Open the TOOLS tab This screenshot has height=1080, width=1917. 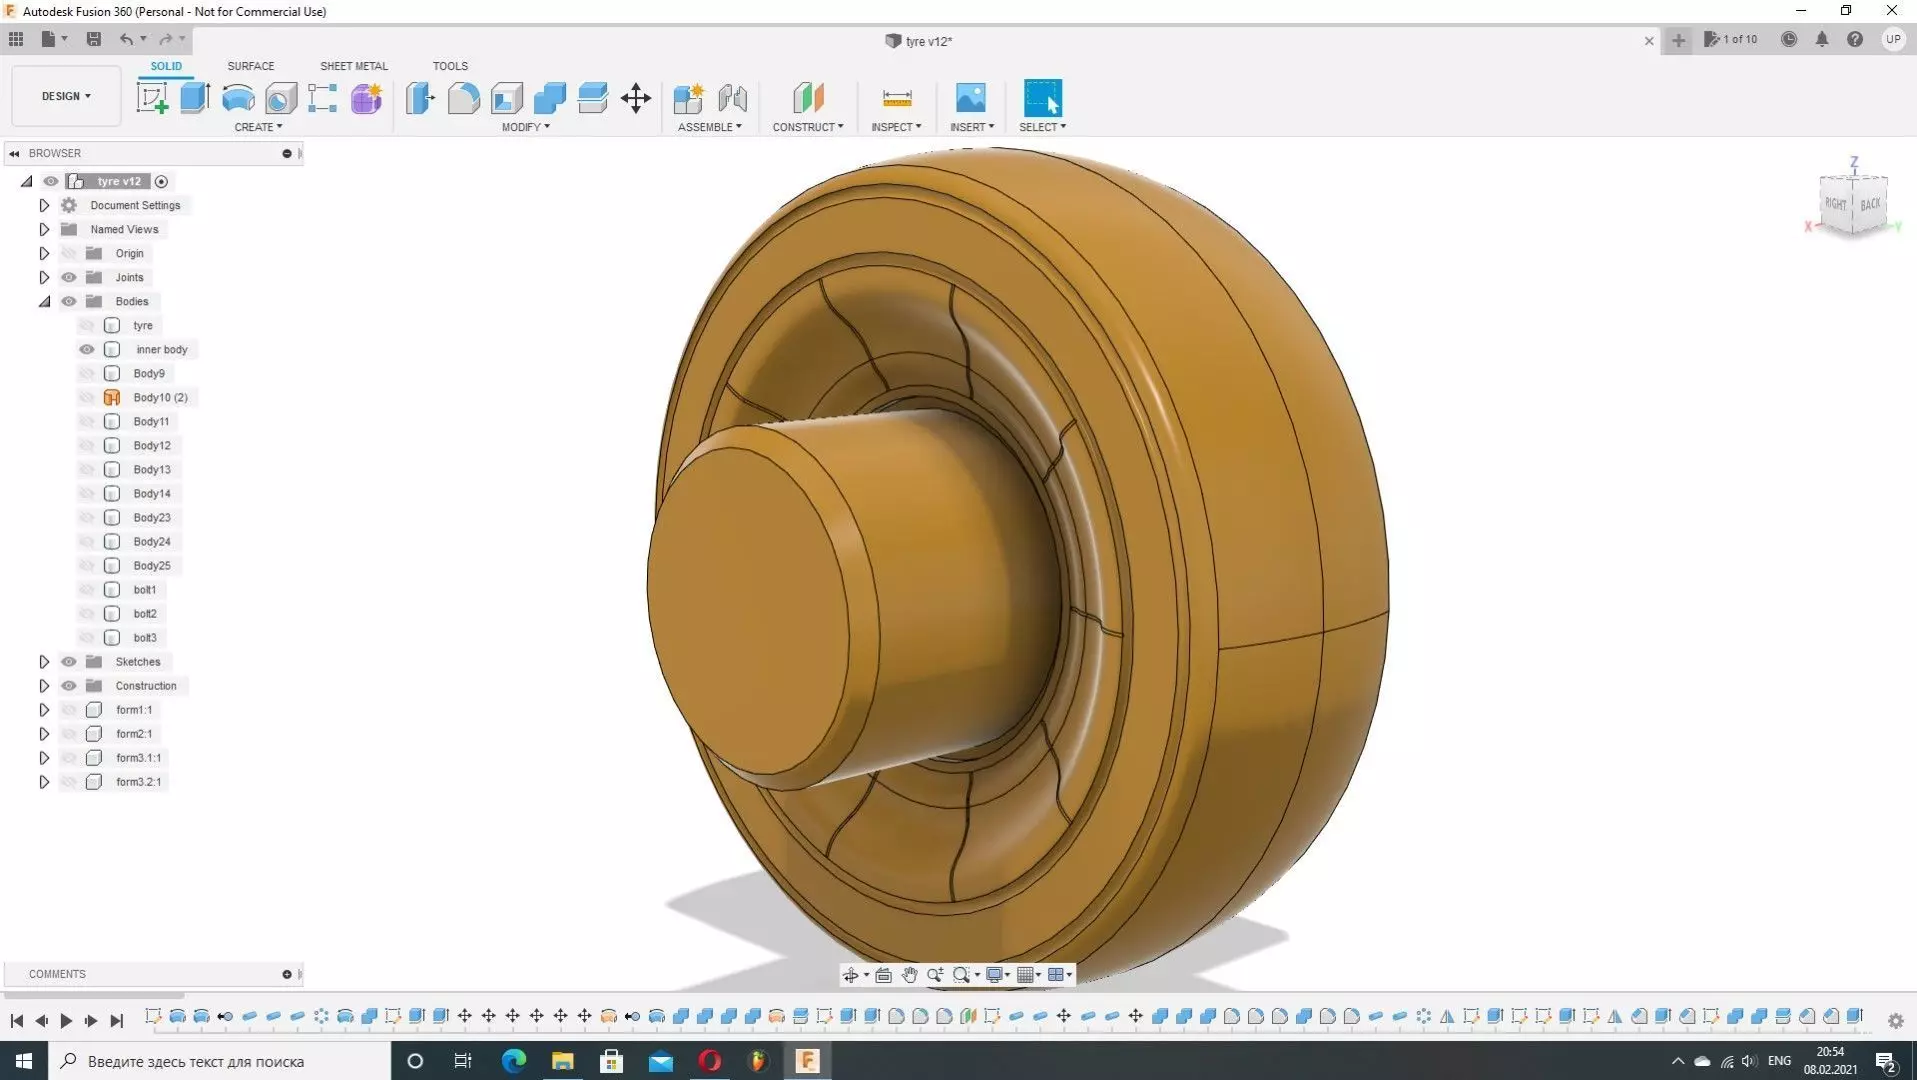point(450,66)
